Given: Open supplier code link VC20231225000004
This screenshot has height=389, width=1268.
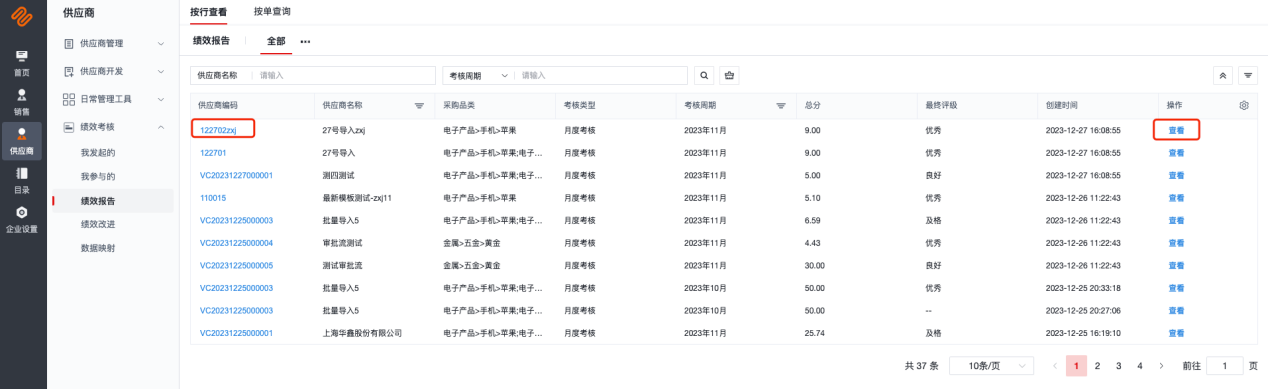Looking at the screenshot, I should (x=236, y=243).
